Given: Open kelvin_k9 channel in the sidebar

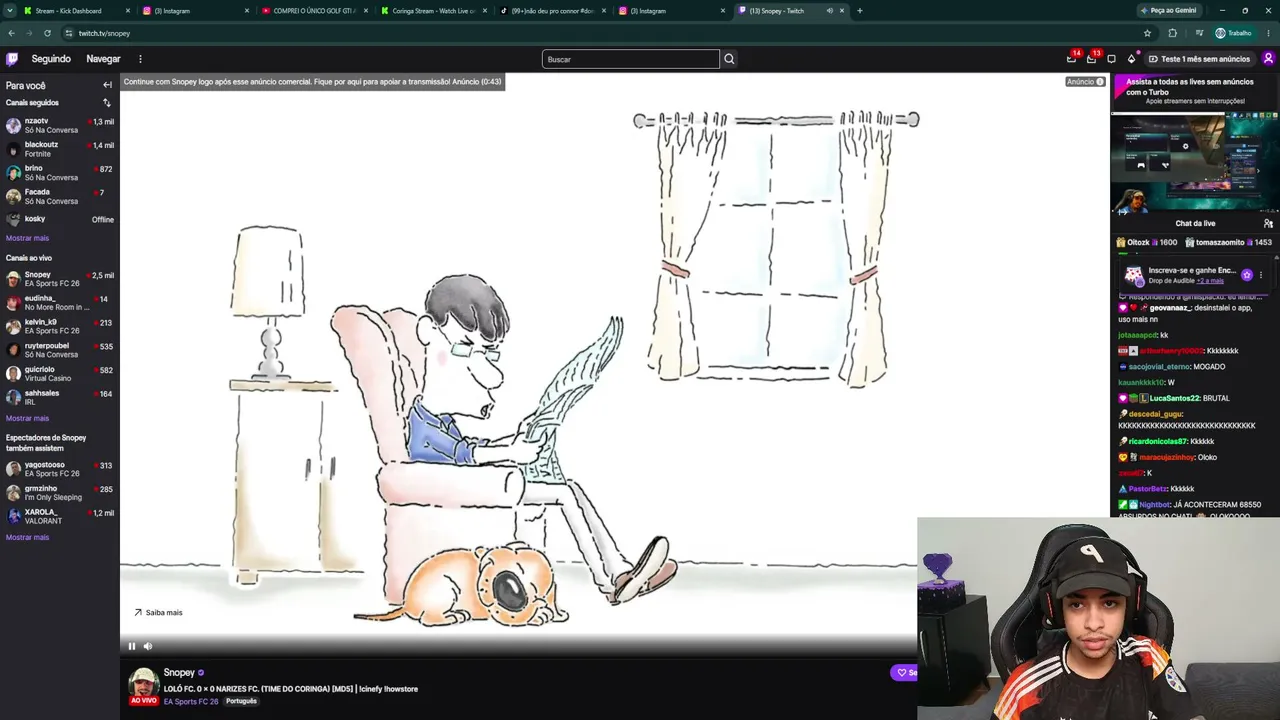Looking at the screenshot, I should pos(60,327).
